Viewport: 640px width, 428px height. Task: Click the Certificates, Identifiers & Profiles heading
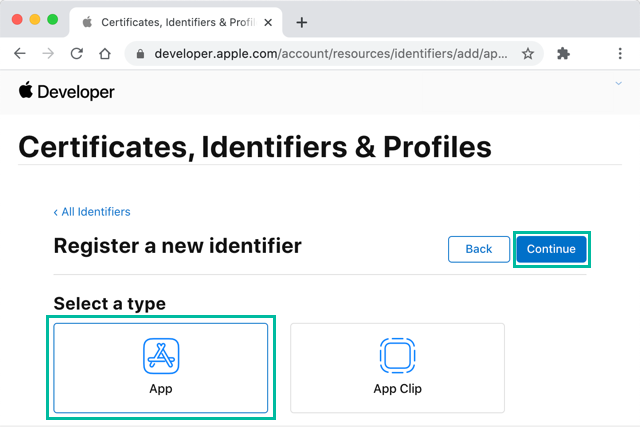(x=255, y=147)
